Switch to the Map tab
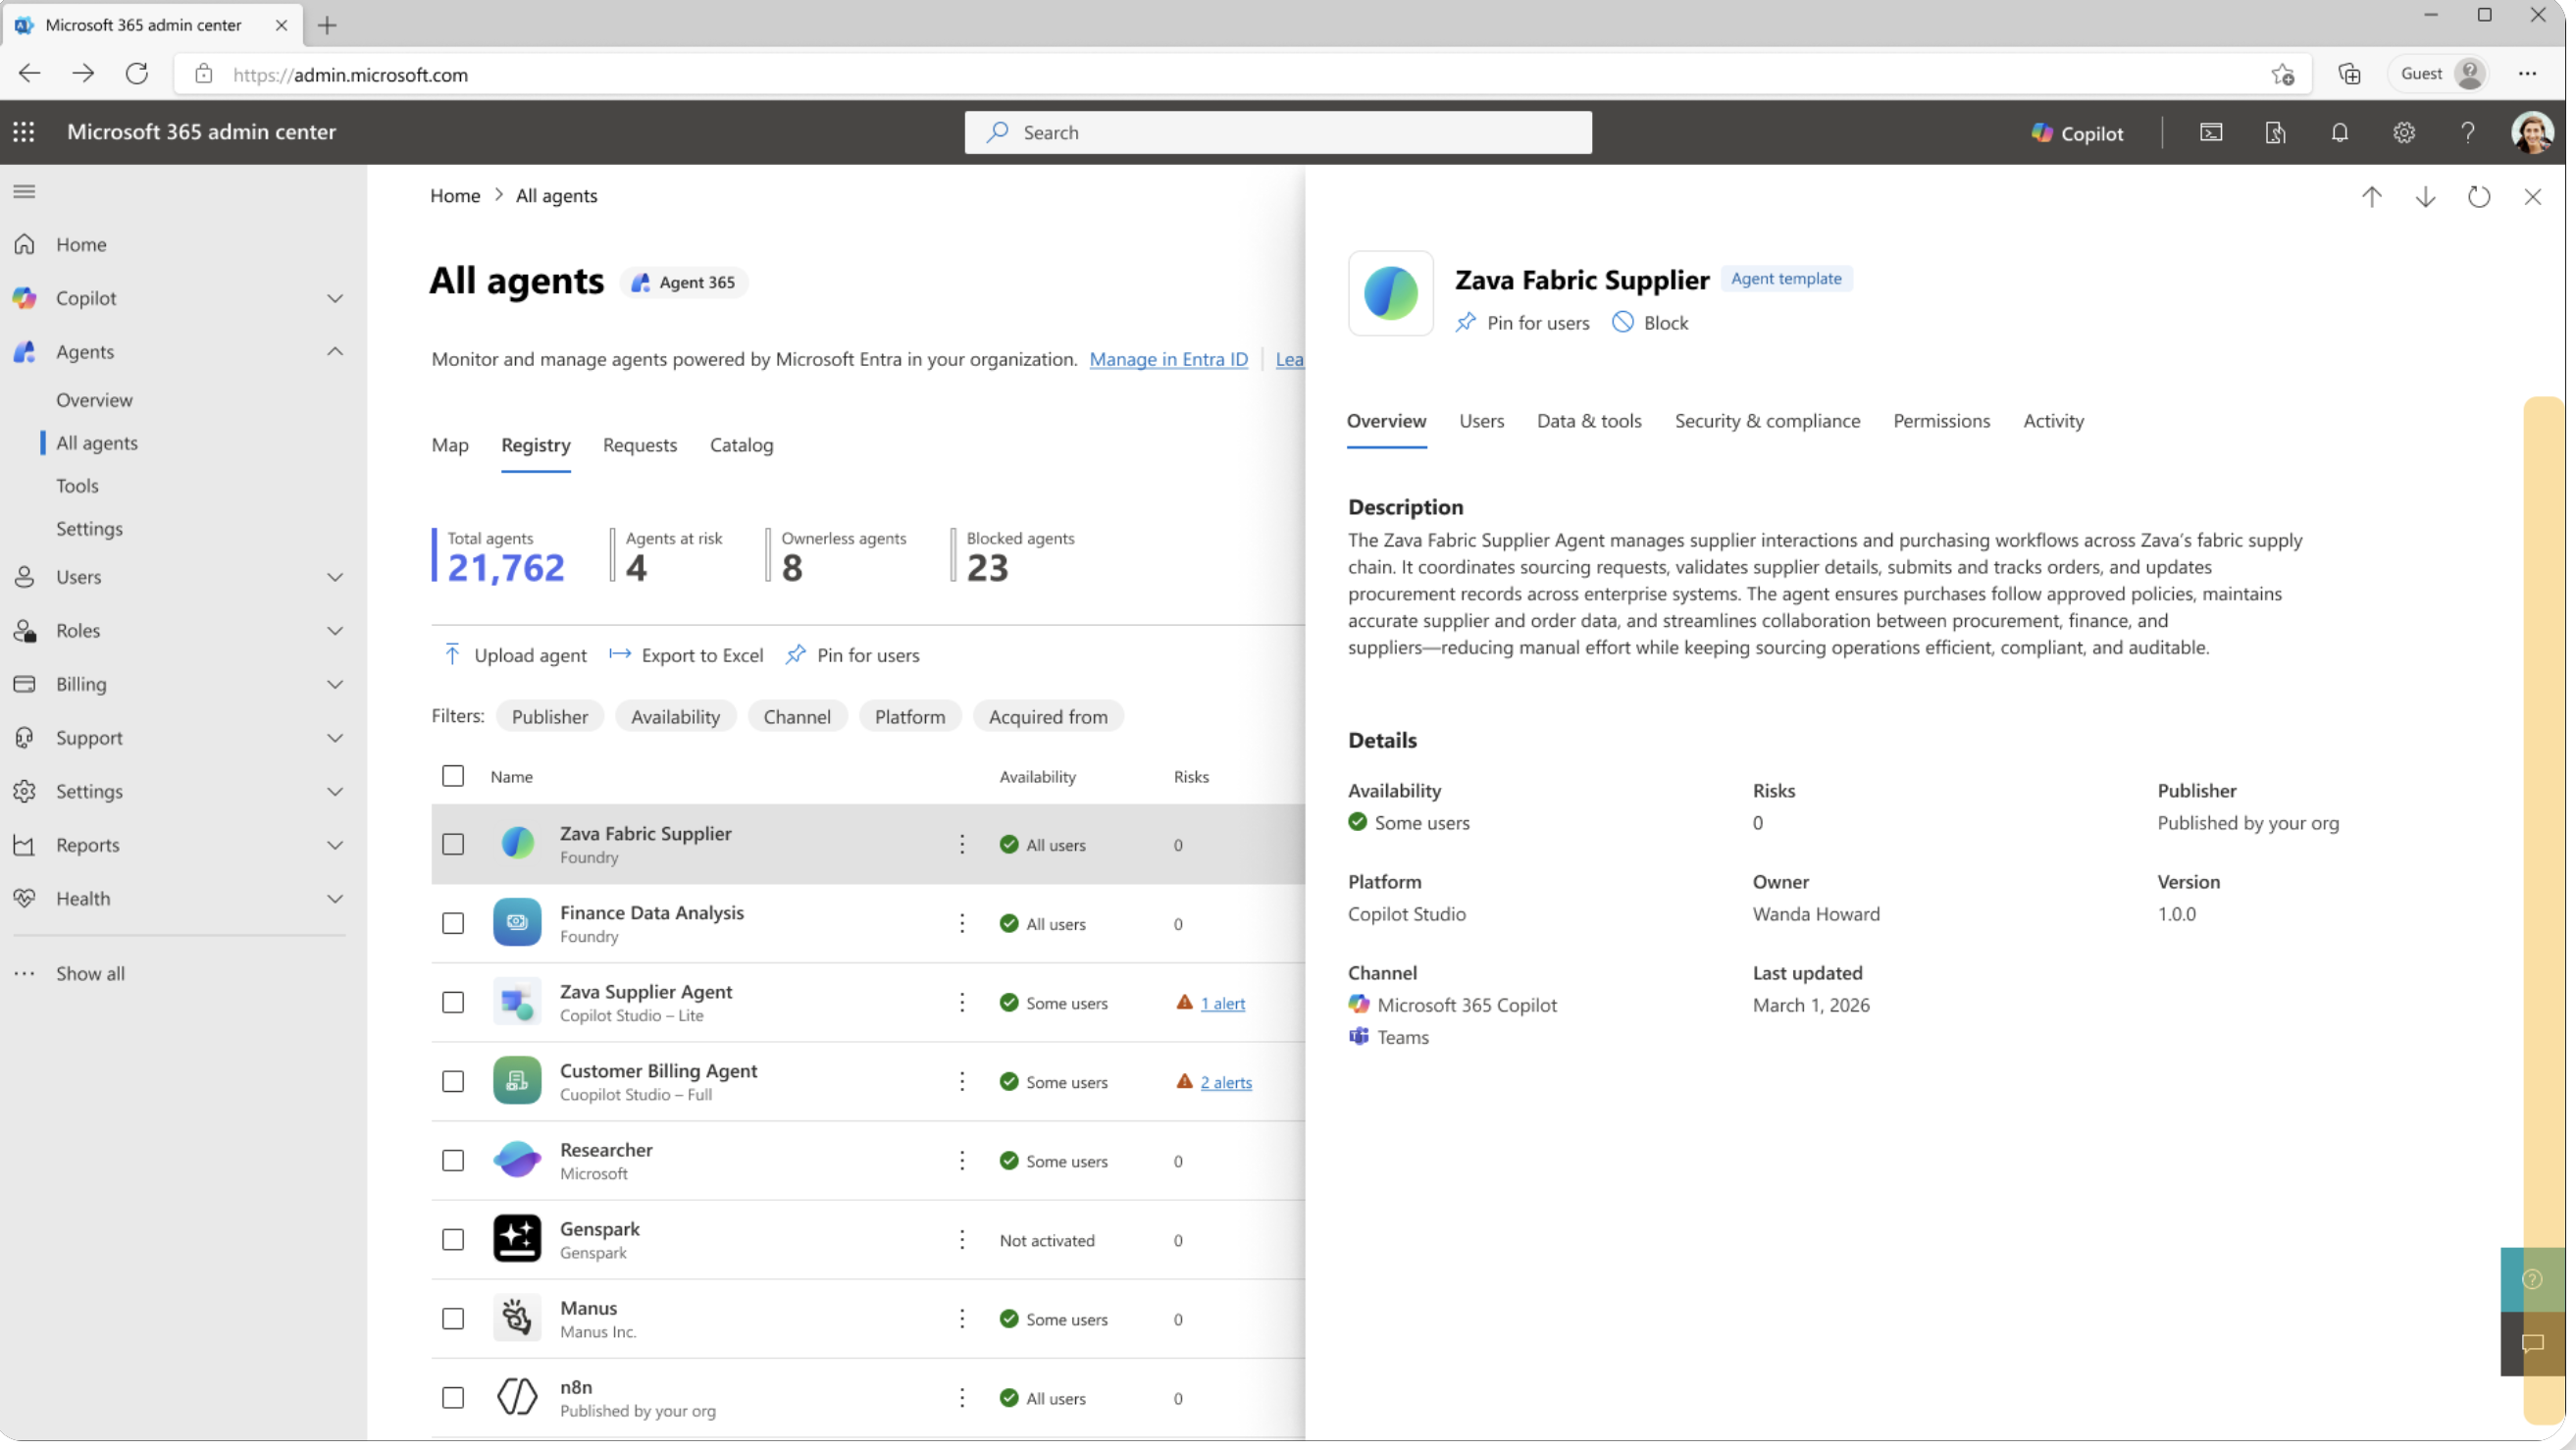The width and height of the screenshot is (2576, 1450). coord(450,445)
